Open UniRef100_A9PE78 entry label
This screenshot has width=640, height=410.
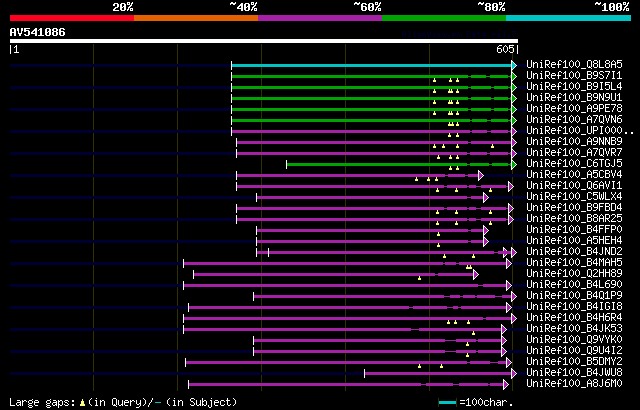[574, 109]
